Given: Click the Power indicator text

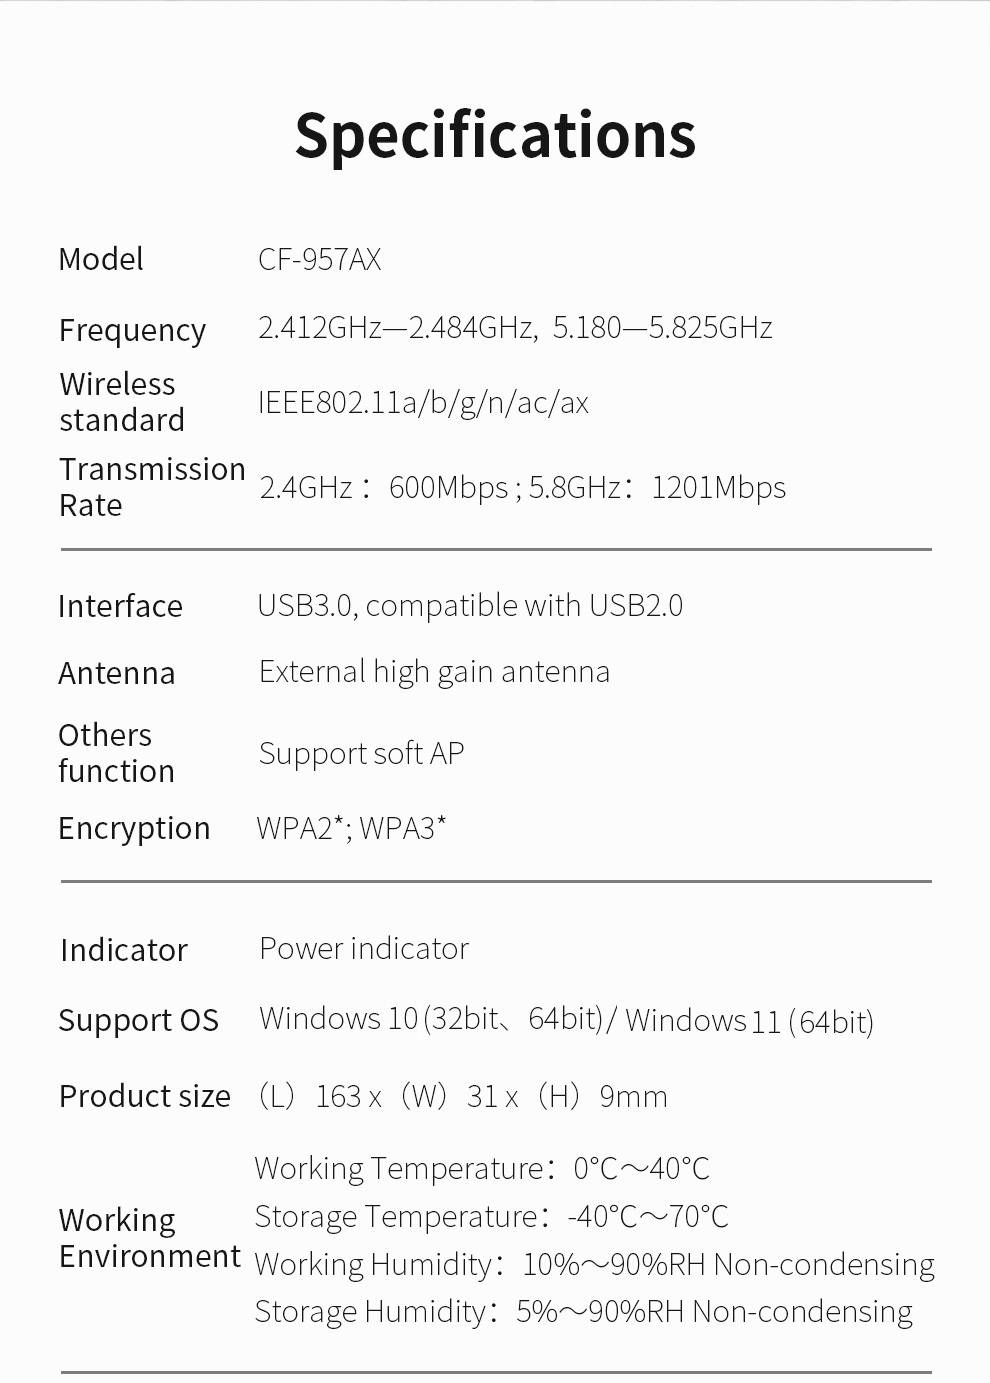Looking at the screenshot, I should (364, 949).
